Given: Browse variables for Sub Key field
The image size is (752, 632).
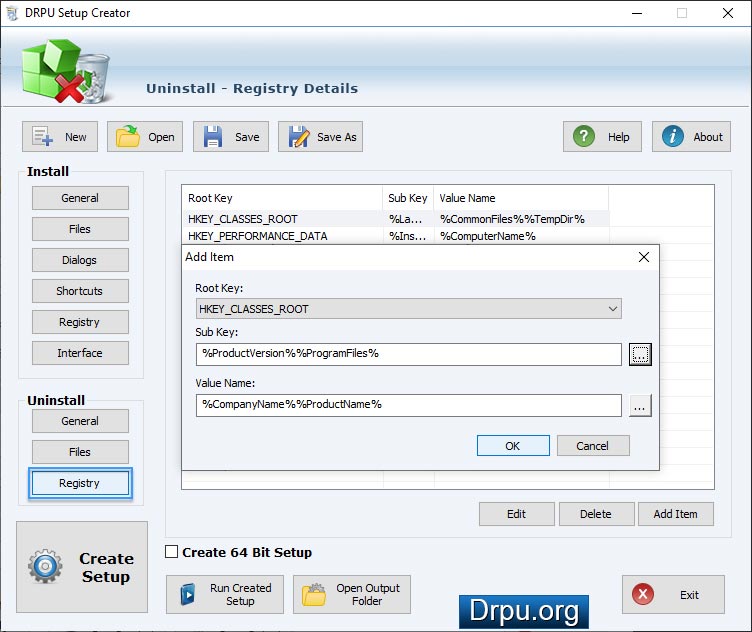Looking at the screenshot, I should [x=640, y=354].
